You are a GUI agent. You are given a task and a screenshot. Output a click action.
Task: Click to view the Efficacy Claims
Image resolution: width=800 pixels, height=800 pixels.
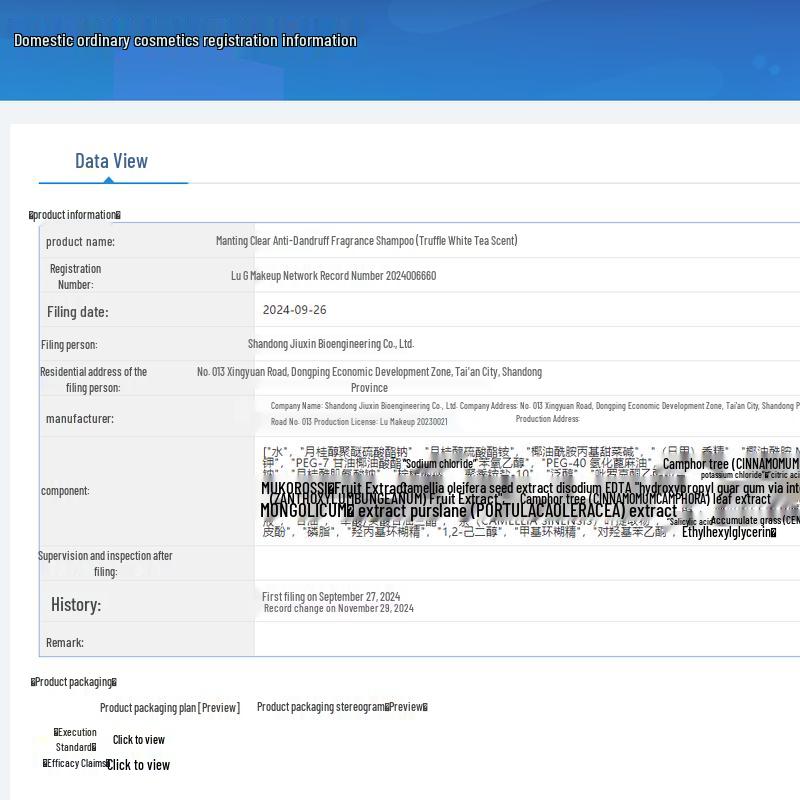pos(138,765)
